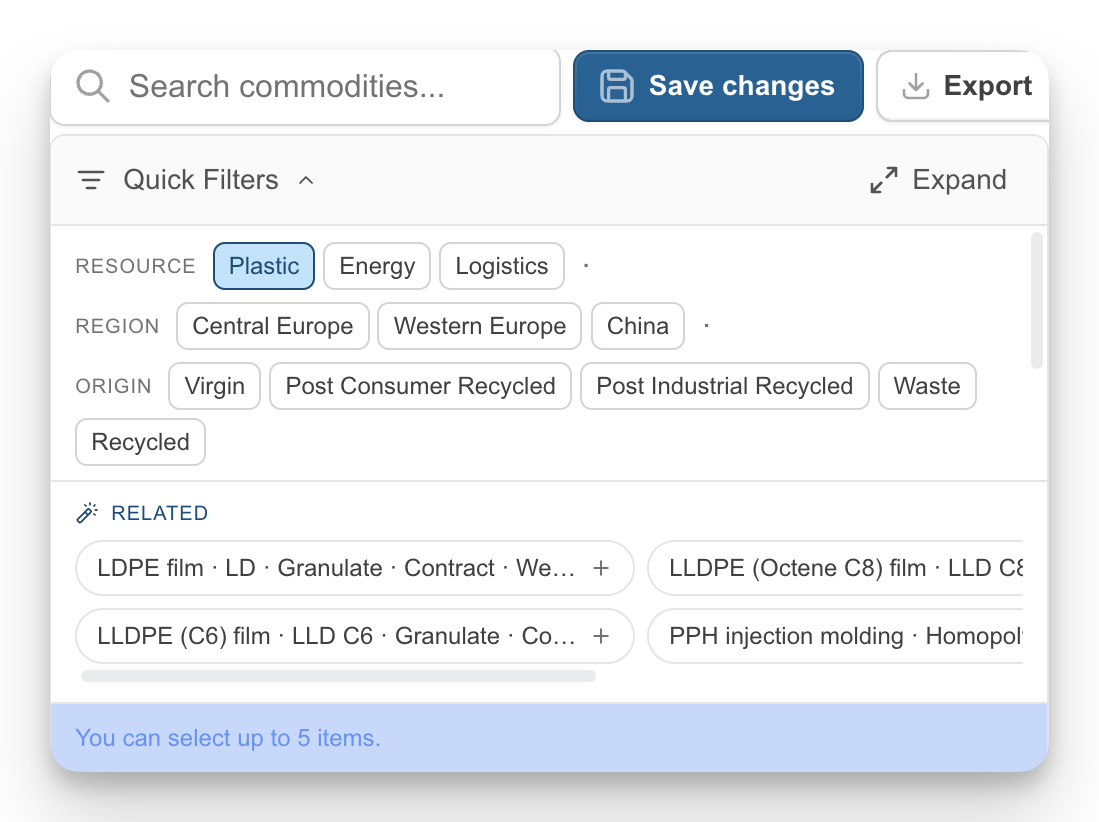This screenshot has width=1099, height=822.
Task: Enable the Western Europe region filter
Action: click(x=479, y=326)
